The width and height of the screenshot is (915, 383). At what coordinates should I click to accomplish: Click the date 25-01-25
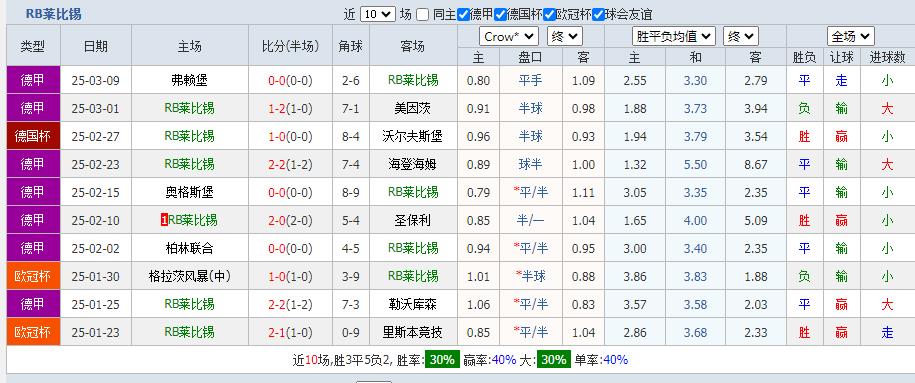(96, 304)
